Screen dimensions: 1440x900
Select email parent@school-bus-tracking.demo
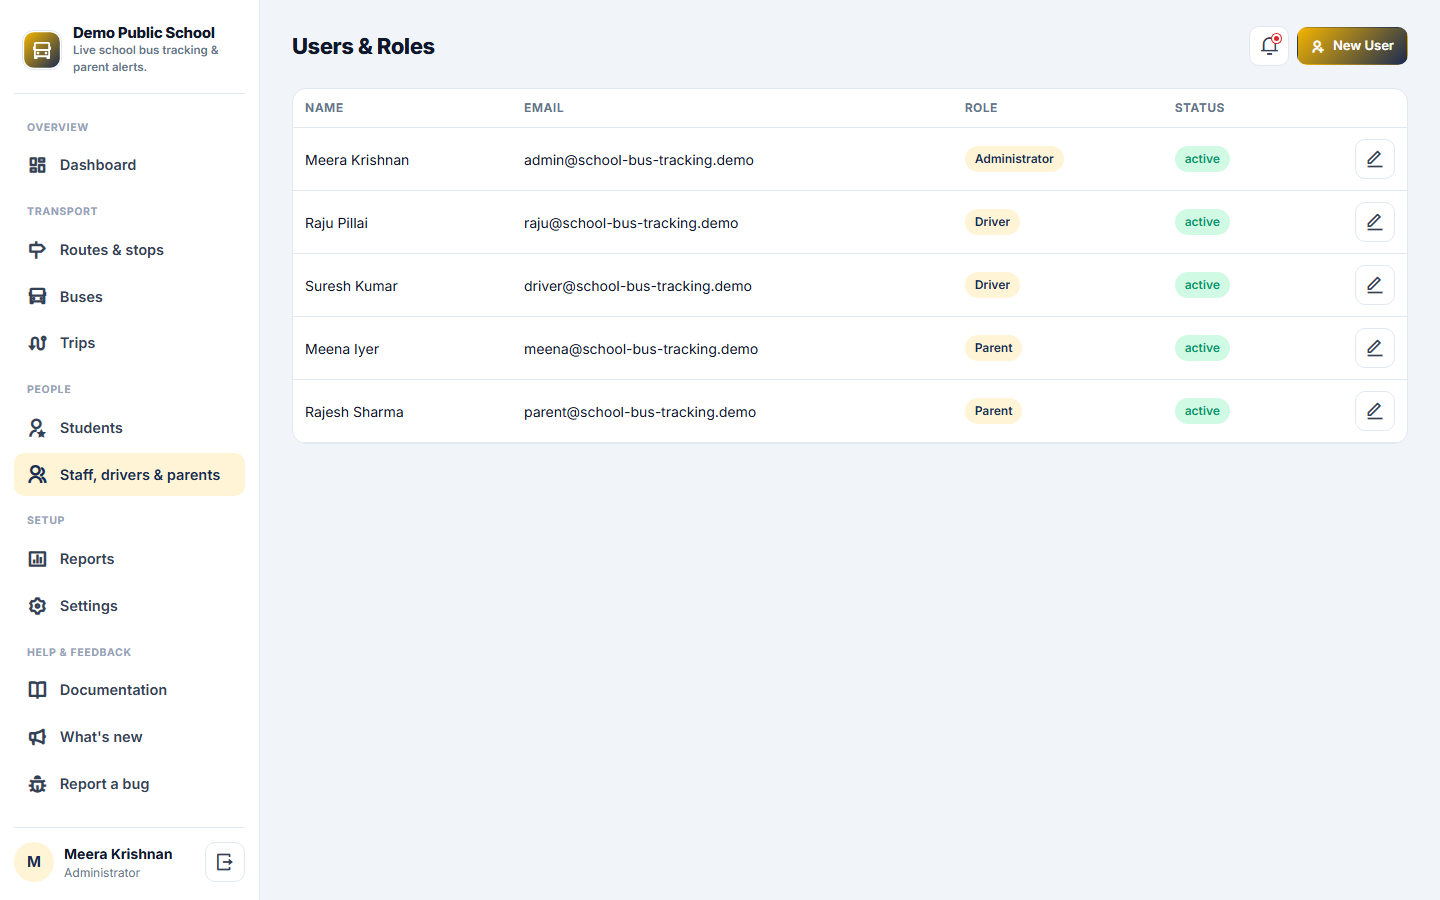640,412
